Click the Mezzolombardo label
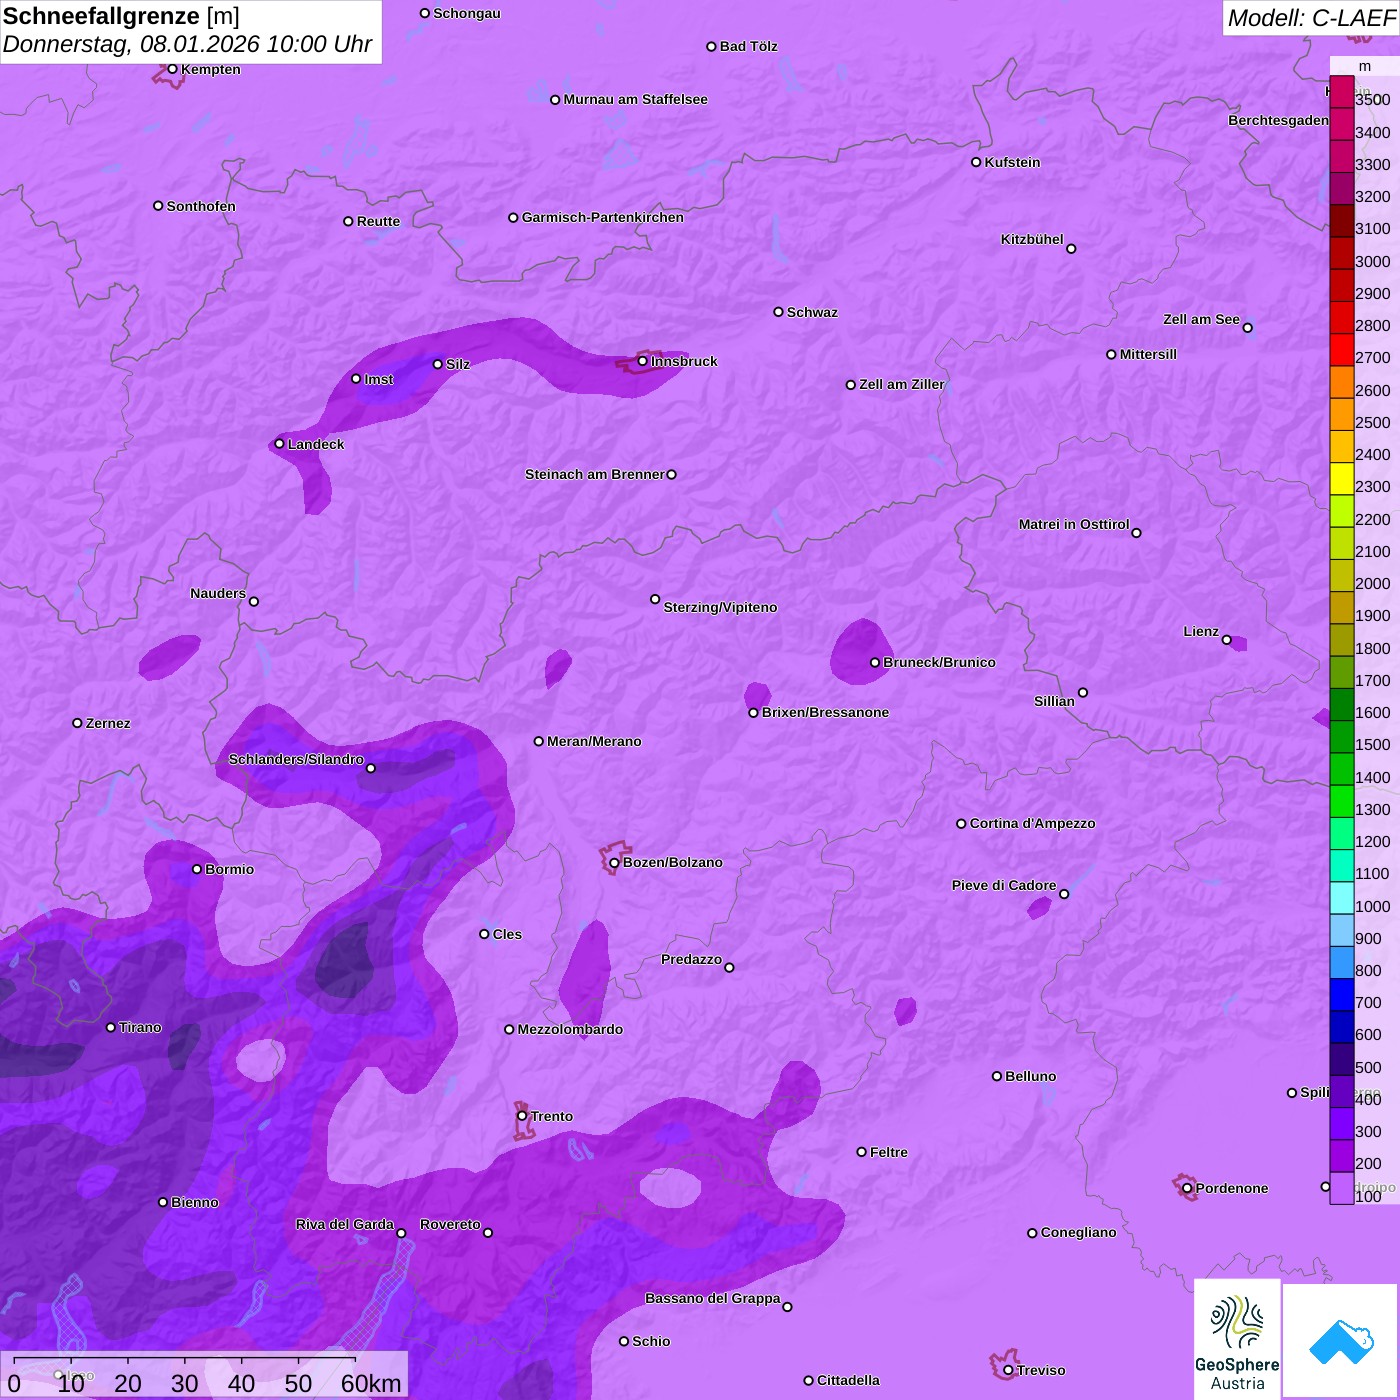This screenshot has height=1400, width=1400. tap(570, 1029)
